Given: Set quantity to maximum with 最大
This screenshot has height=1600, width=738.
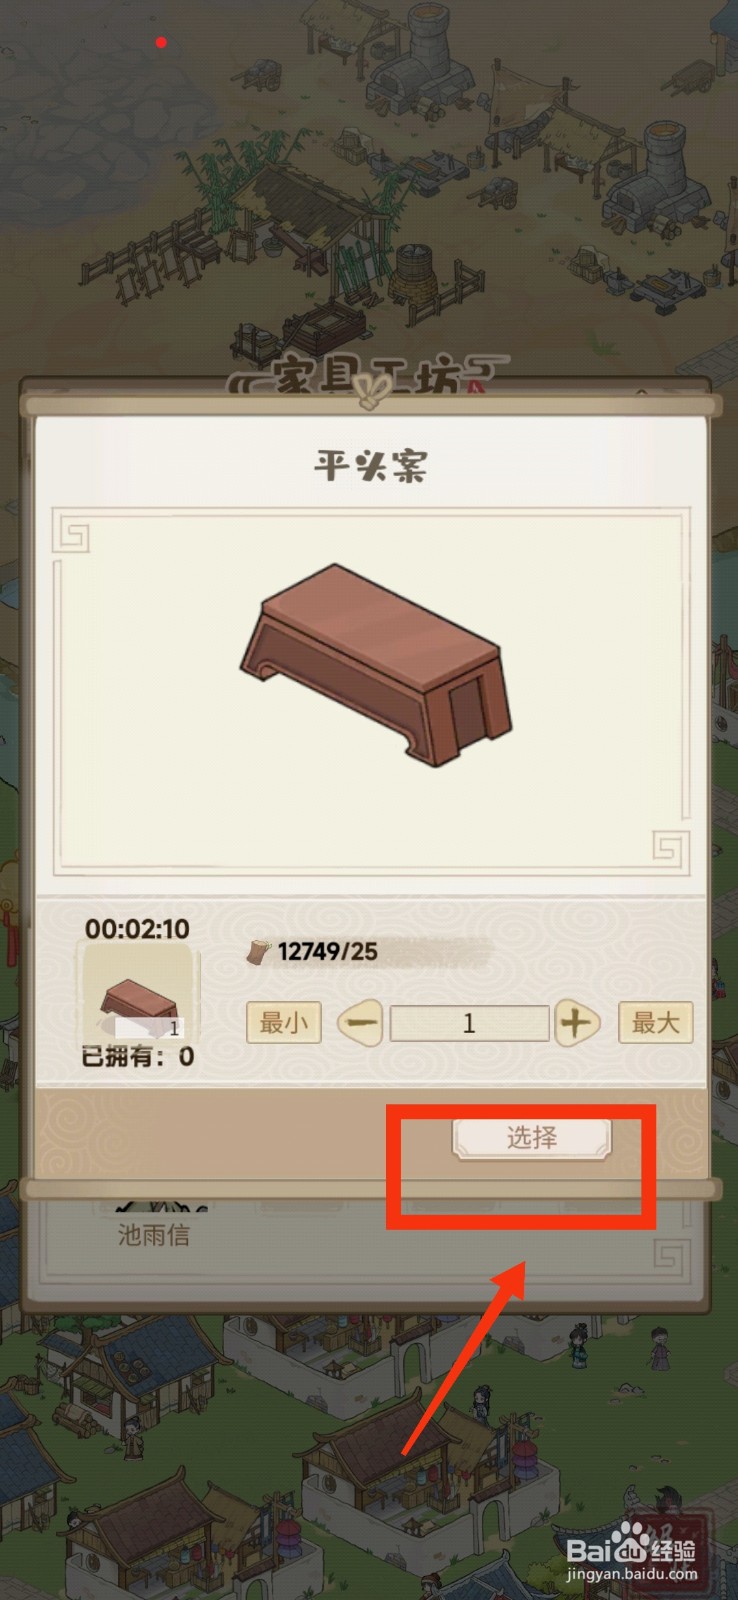Looking at the screenshot, I should pyautogui.click(x=655, y=1023).
